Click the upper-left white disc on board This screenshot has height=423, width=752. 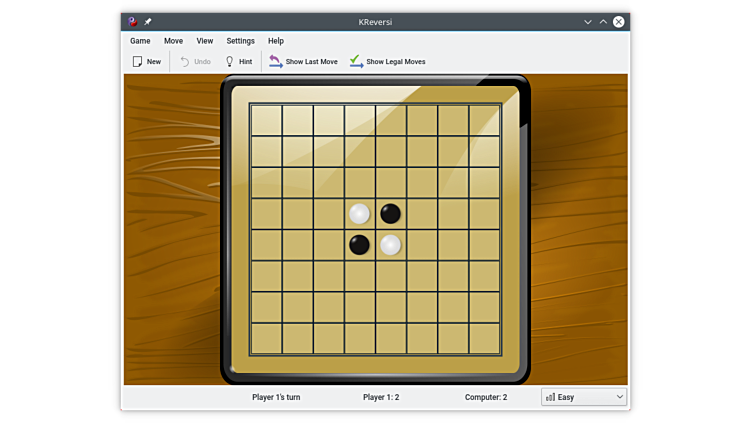(x=360, y=213)
